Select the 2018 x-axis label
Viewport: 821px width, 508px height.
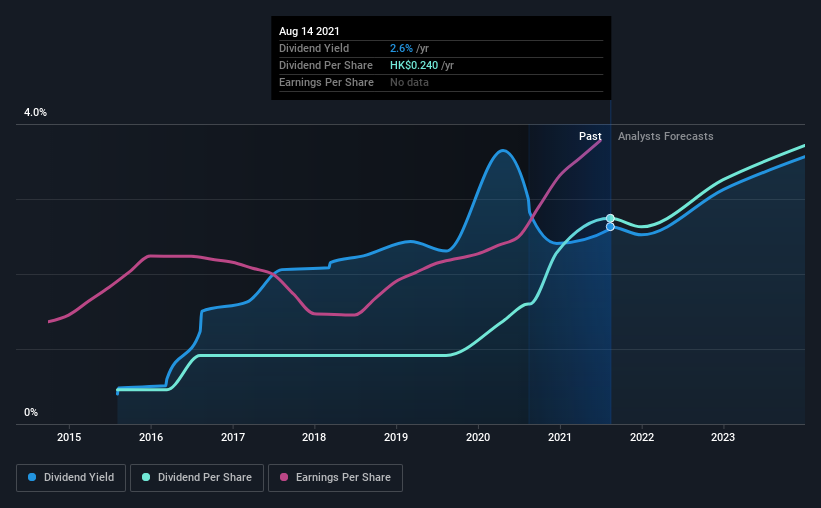click(x=314, y=437)
